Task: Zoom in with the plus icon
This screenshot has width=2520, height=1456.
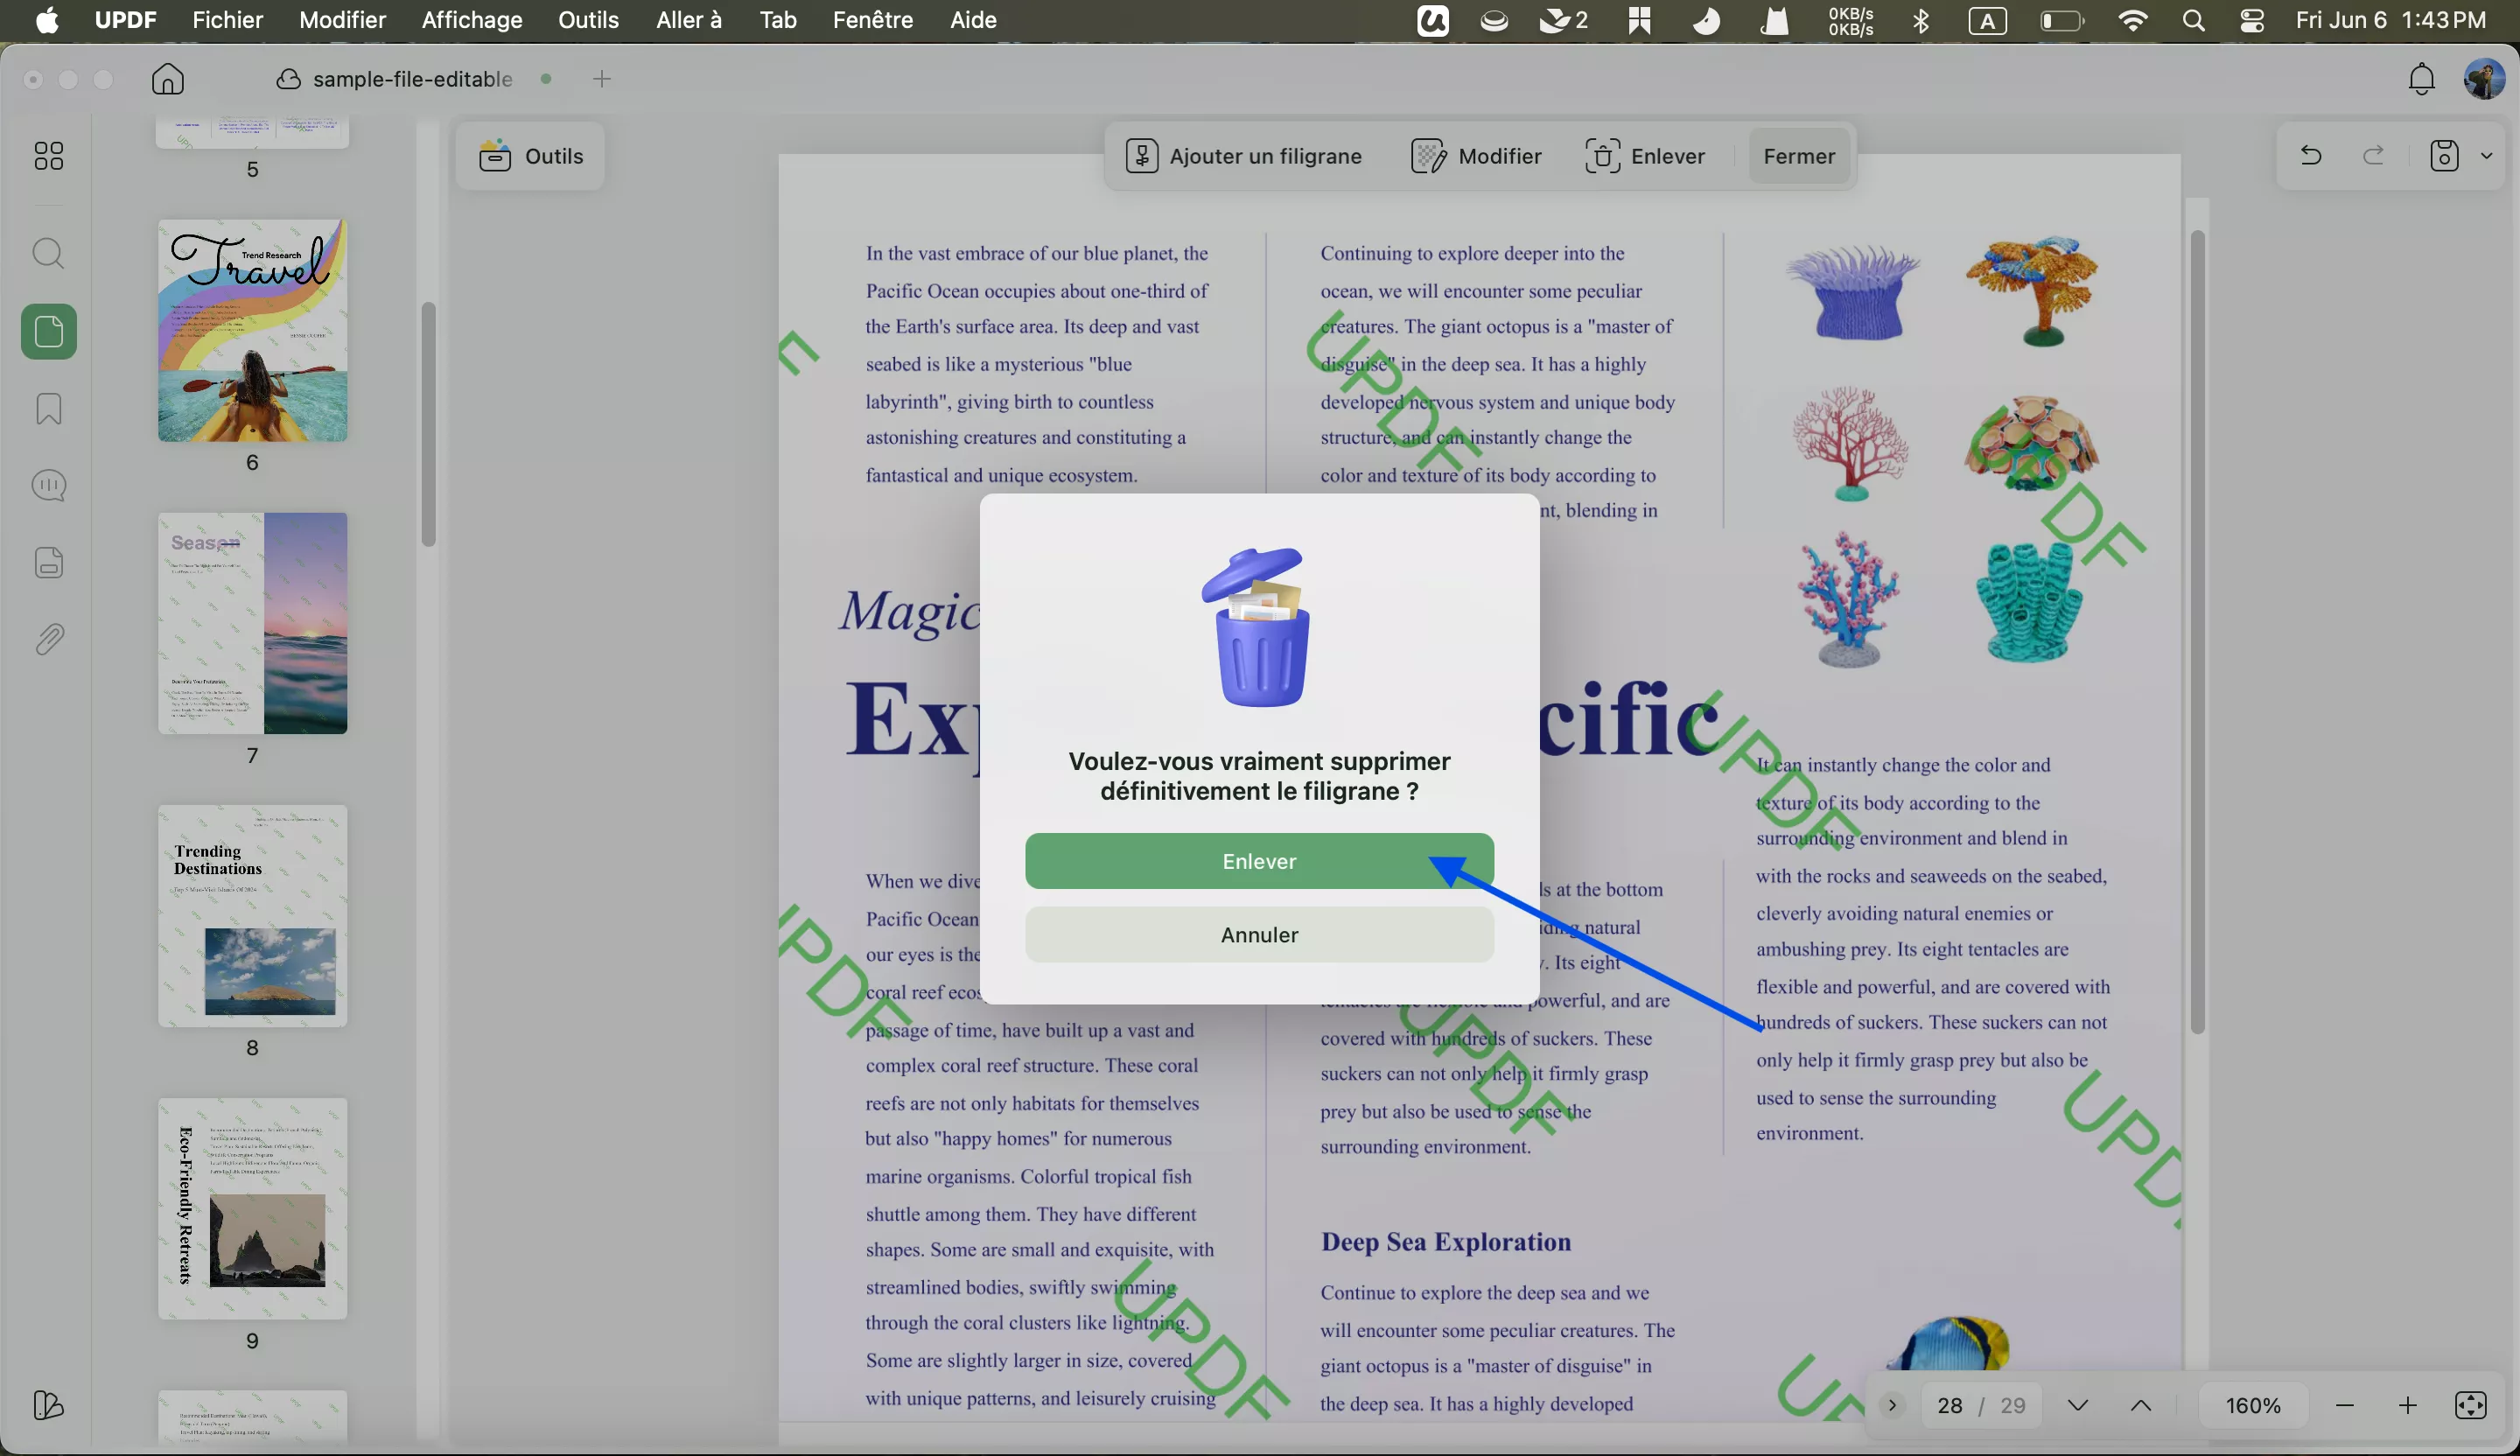Action: (x=2407, y=1406)
